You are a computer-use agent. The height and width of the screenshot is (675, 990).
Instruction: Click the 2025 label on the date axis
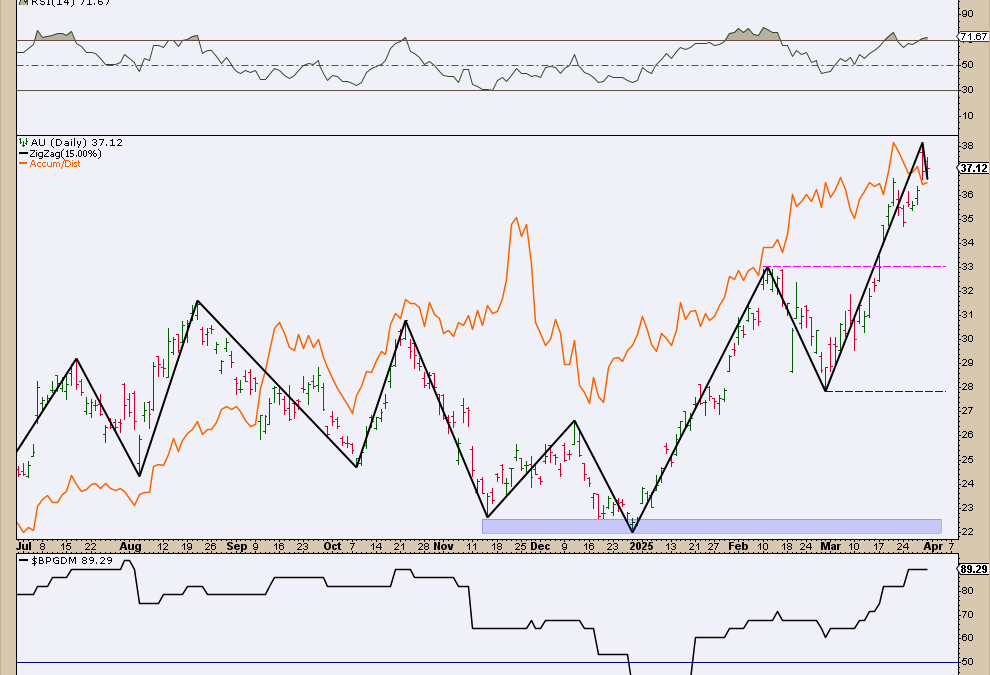tap(641, 546)
